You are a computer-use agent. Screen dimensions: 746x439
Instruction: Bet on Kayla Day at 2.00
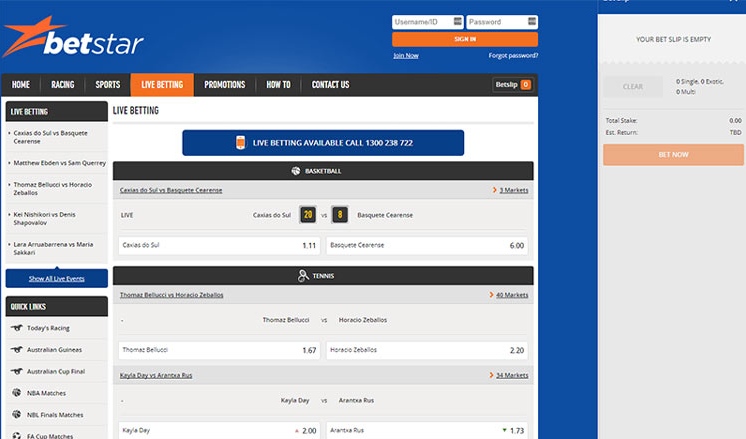[219, 430]
